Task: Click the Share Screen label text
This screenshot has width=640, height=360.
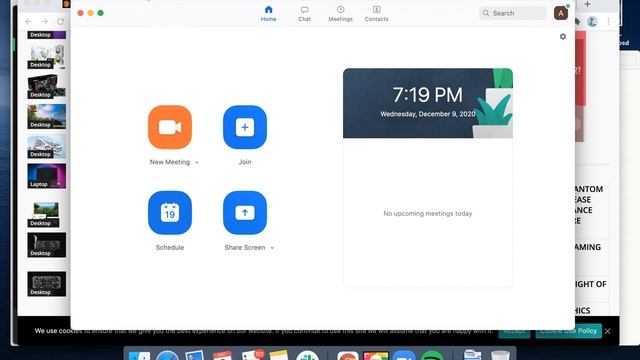Action: [245, 247]
